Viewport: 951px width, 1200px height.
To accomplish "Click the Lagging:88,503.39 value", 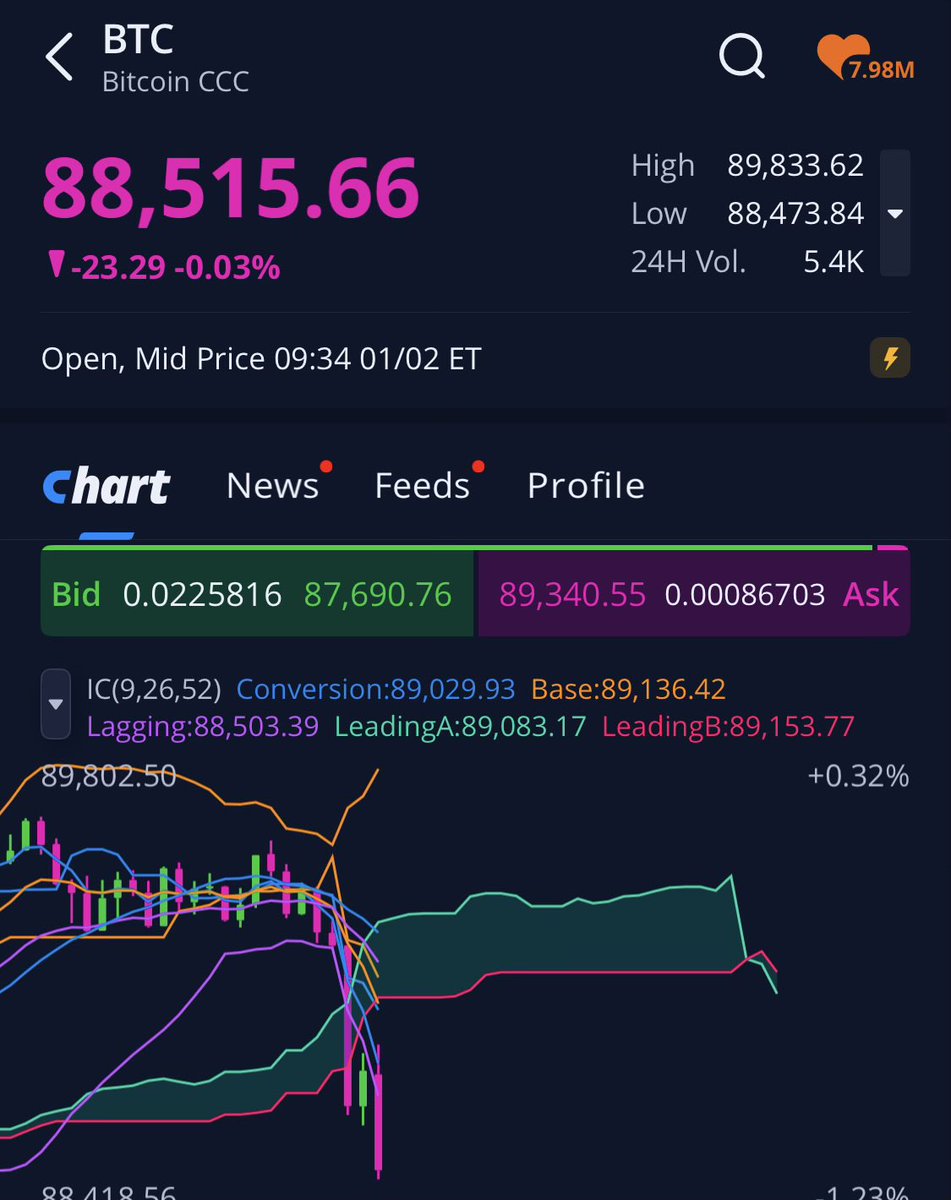I will 203,725.
